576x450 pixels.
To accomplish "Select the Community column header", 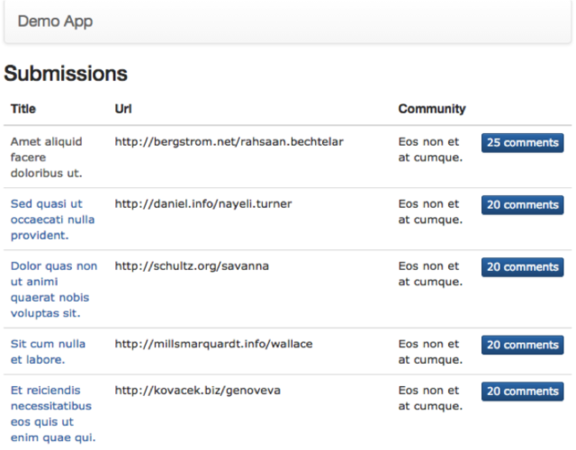I will pyautogui.click(x=432, y=109).
